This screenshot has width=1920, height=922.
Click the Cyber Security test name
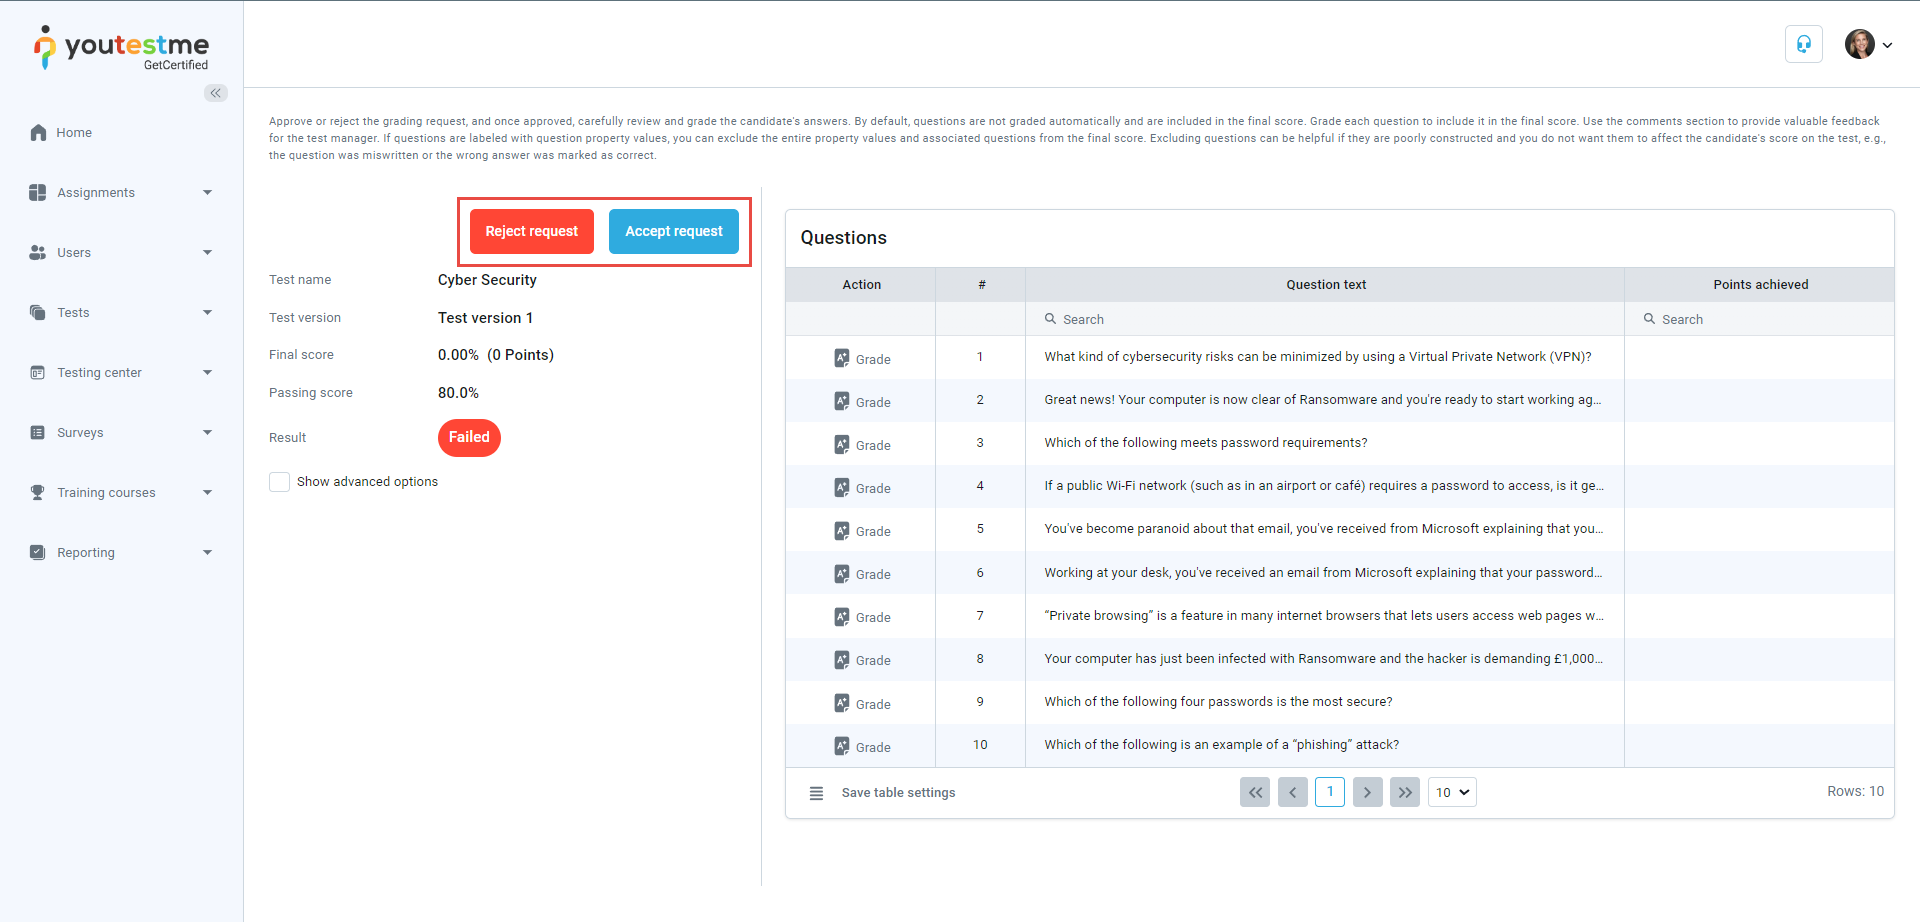[x=487, y=280]
